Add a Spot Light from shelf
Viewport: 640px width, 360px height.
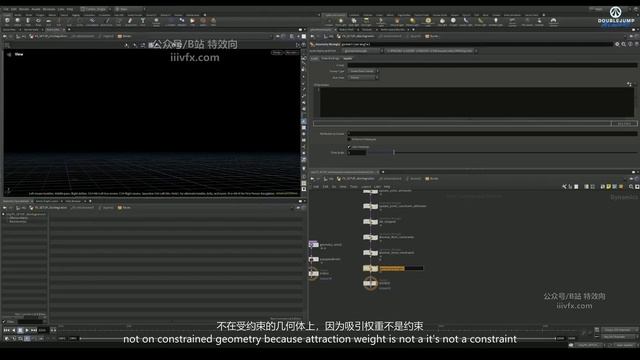354,21
